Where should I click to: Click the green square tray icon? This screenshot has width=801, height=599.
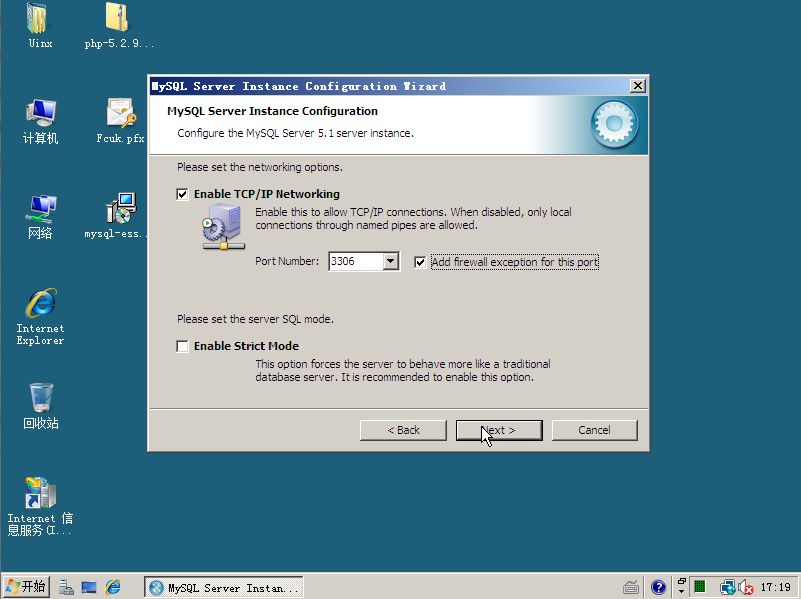pos(700,587)
